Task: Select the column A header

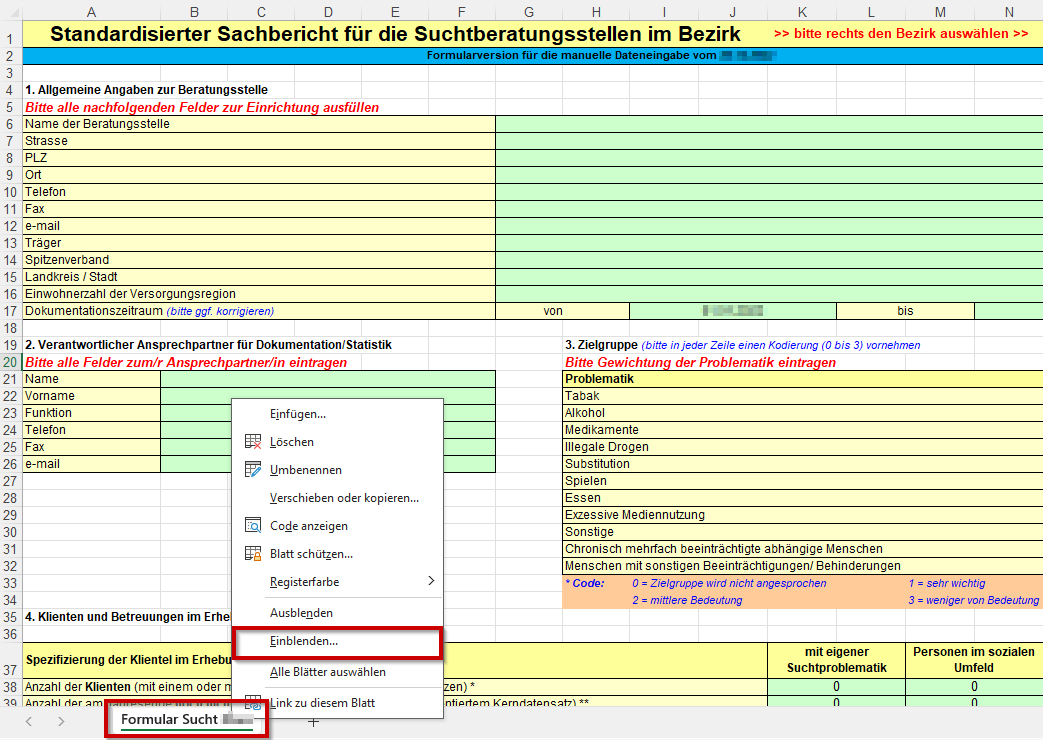Action: [x=91, y=12]
